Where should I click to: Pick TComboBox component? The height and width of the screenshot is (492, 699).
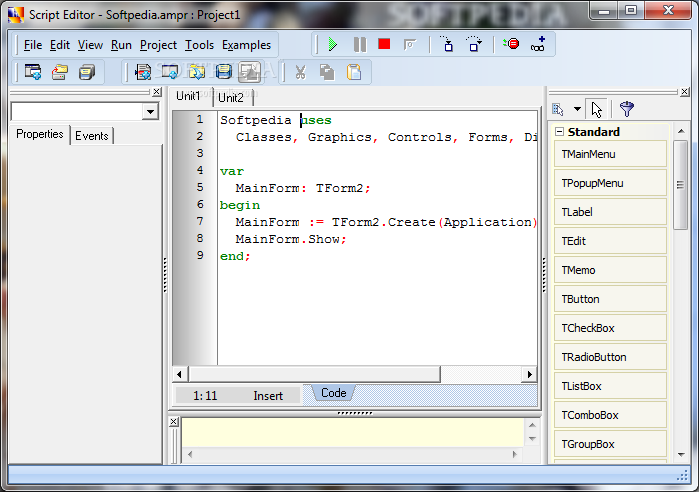tap(610, 415)
